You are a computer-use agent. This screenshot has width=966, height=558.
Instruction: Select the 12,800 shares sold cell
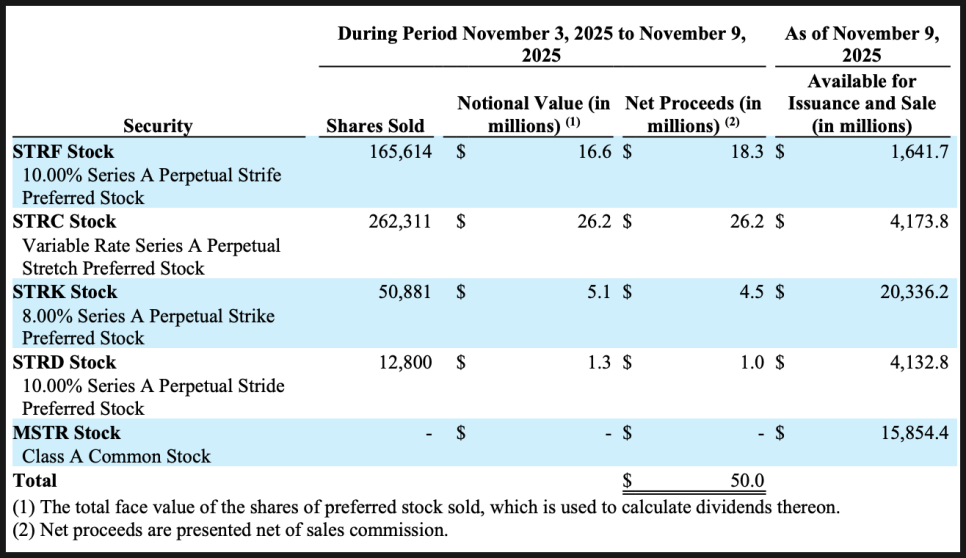[405, 362]
